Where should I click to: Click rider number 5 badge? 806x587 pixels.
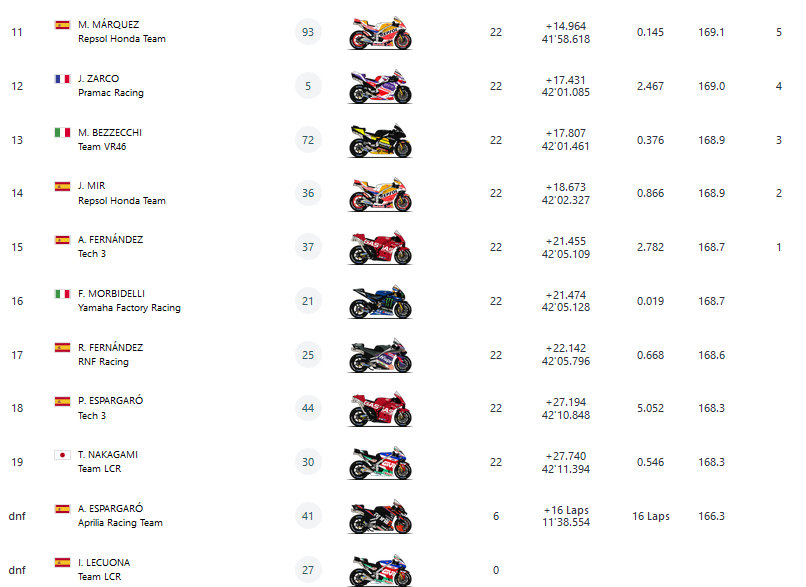(308, 86)
